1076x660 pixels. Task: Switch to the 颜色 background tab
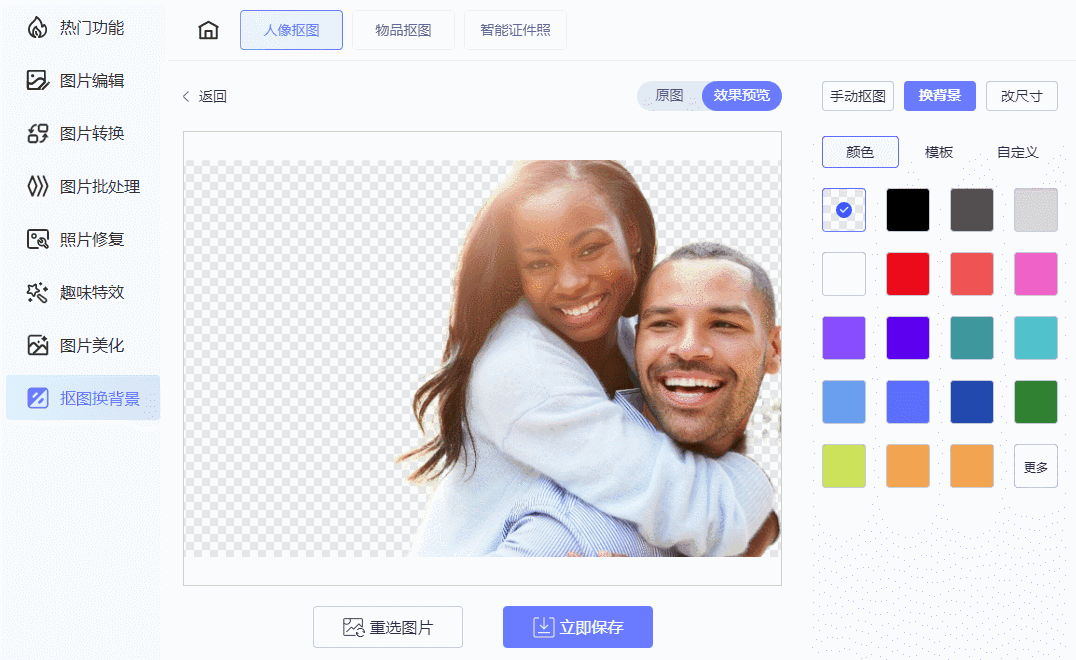tap(860, 152)
